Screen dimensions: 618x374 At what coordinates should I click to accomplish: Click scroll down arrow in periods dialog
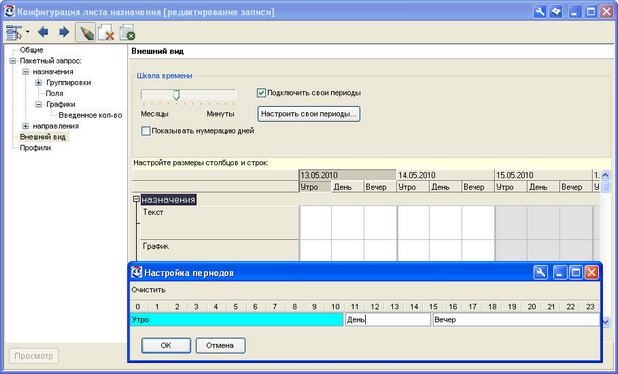606,322
